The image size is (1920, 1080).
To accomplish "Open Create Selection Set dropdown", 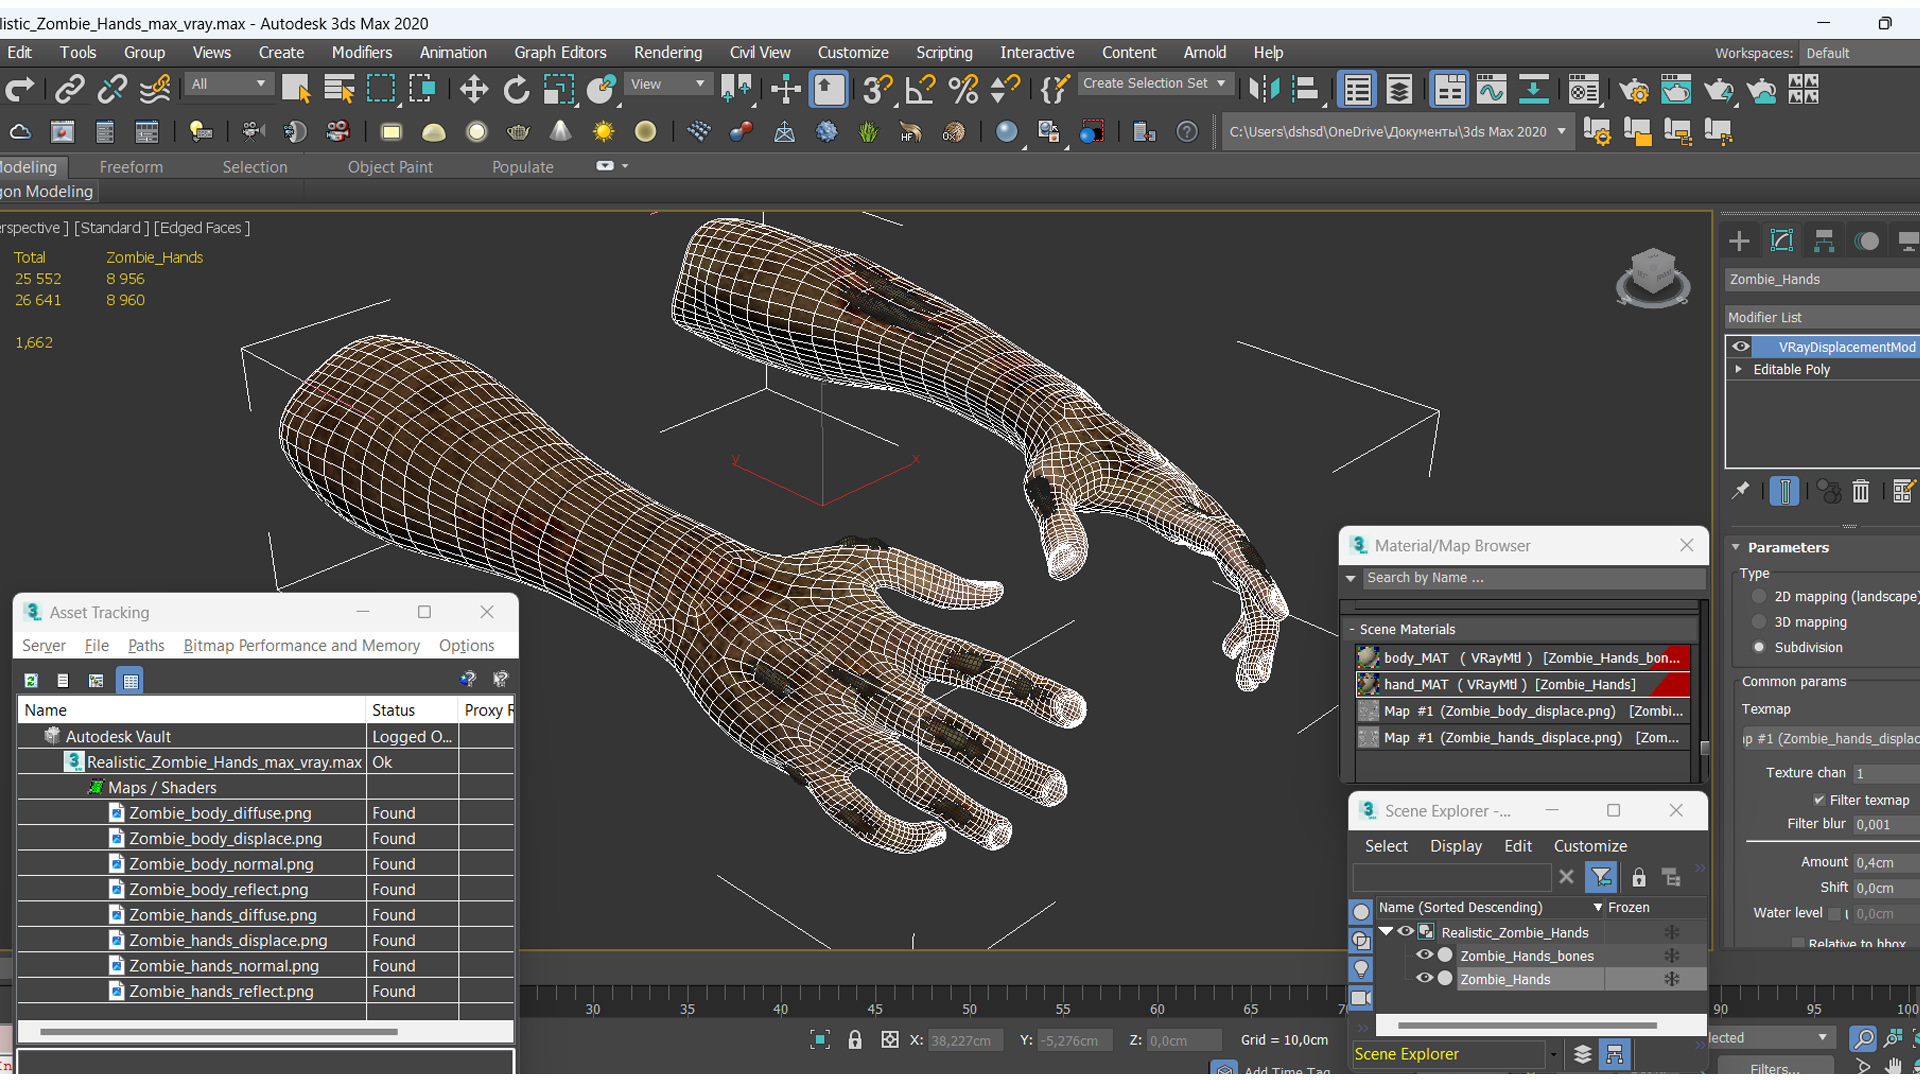I will [1154, 84].
